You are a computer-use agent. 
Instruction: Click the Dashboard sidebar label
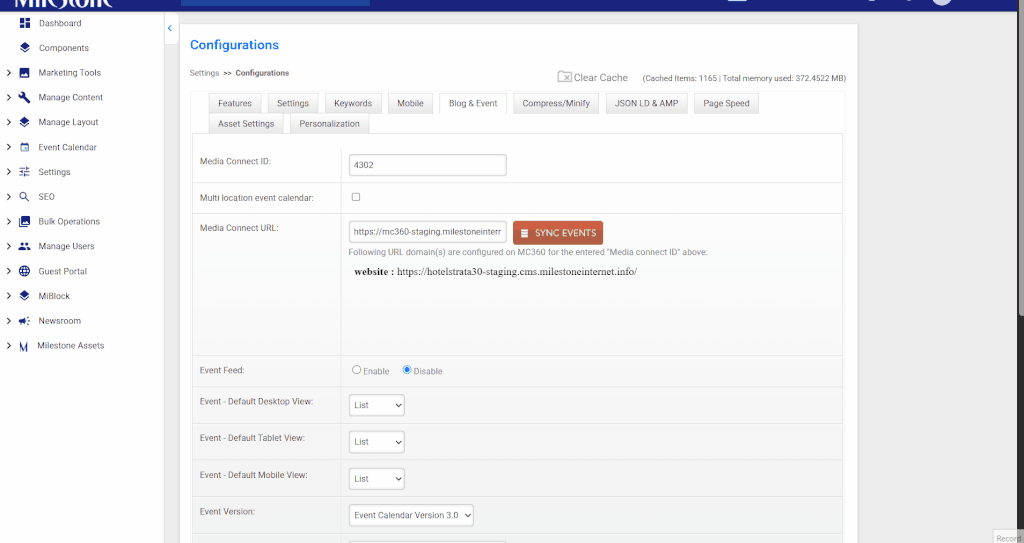[x=60, y=24]
